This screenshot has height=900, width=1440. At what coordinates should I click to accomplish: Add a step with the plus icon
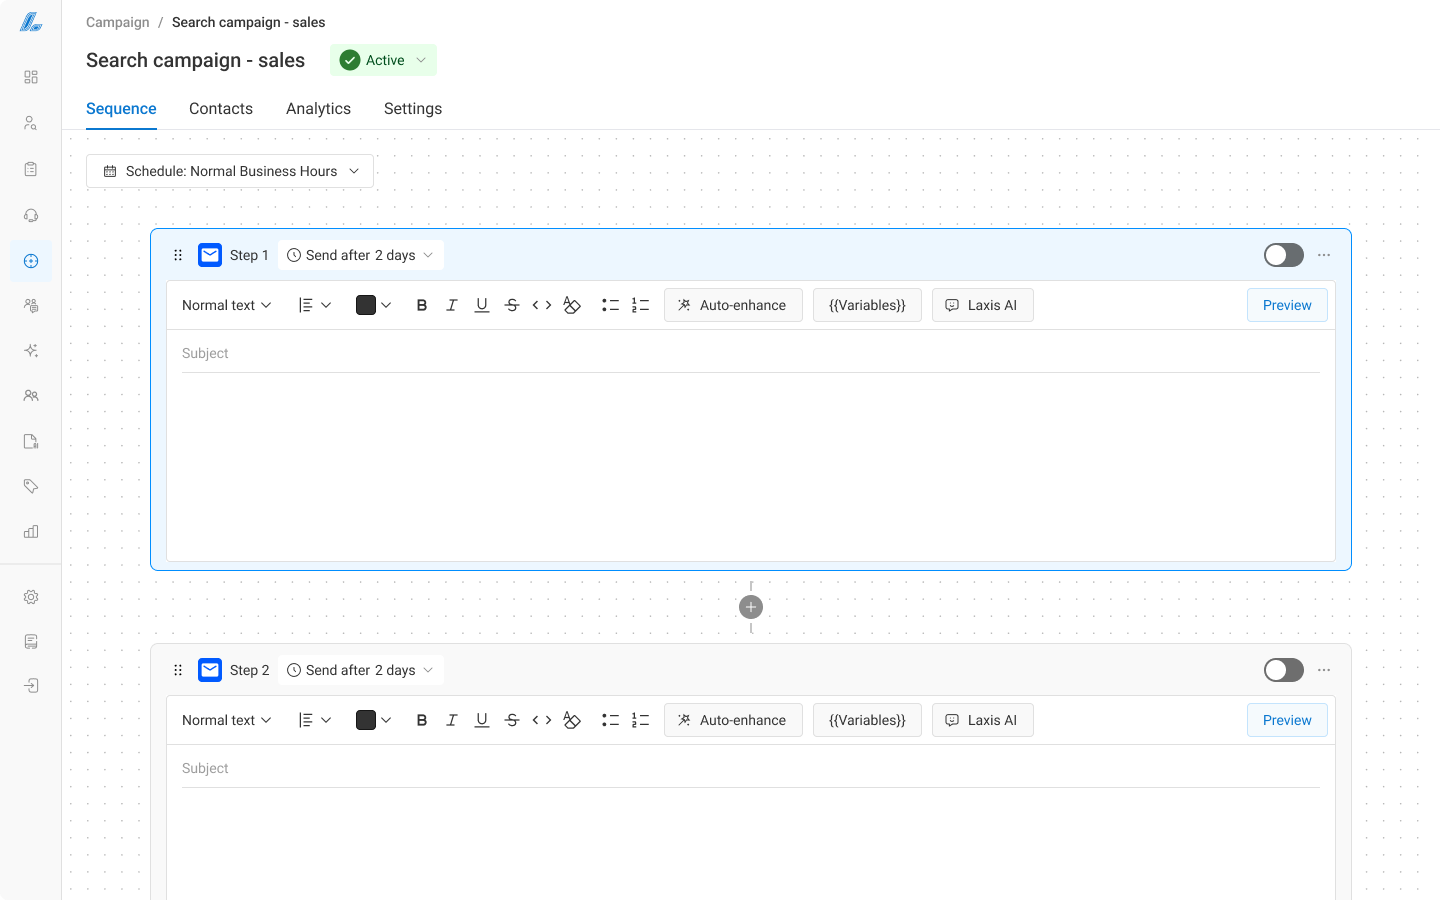click(751, 607)
